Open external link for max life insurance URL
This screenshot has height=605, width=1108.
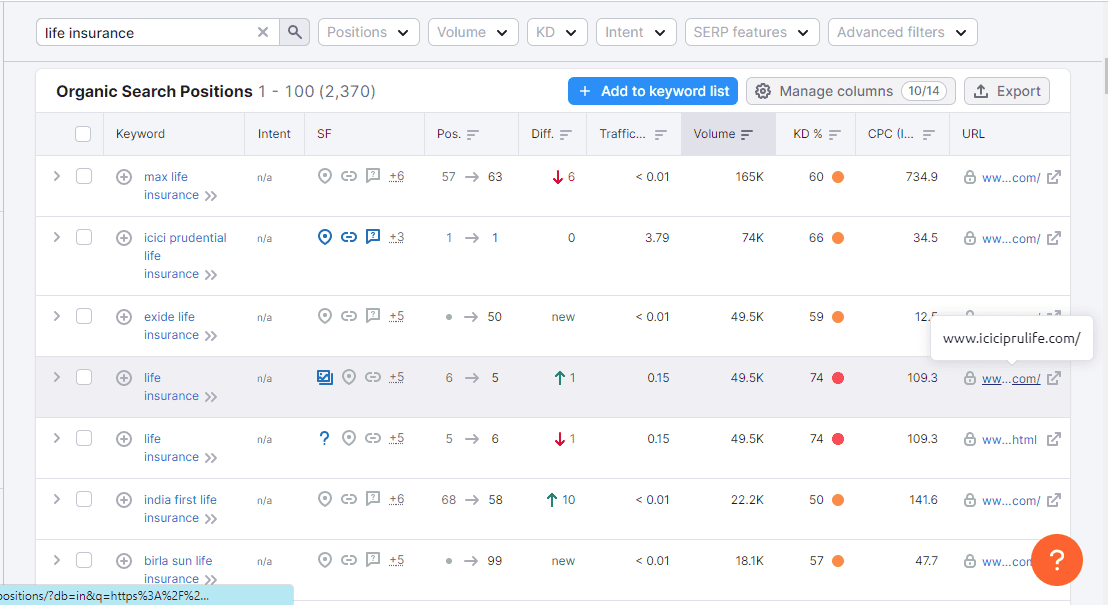coord(1054,177)
